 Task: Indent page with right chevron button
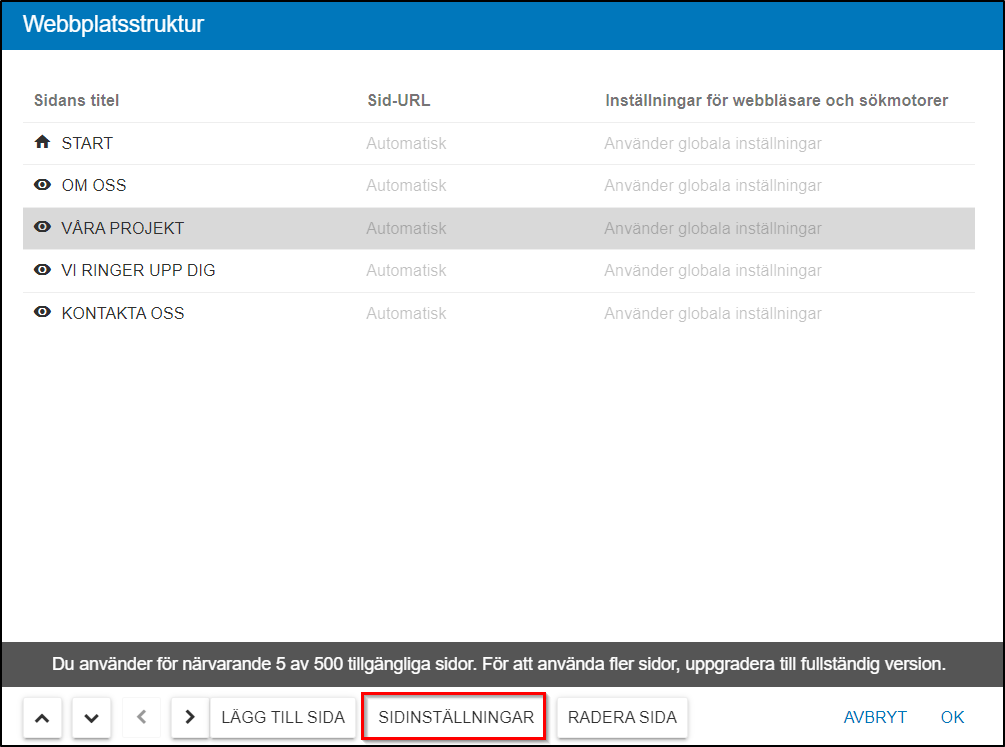(x=190, y=718)
